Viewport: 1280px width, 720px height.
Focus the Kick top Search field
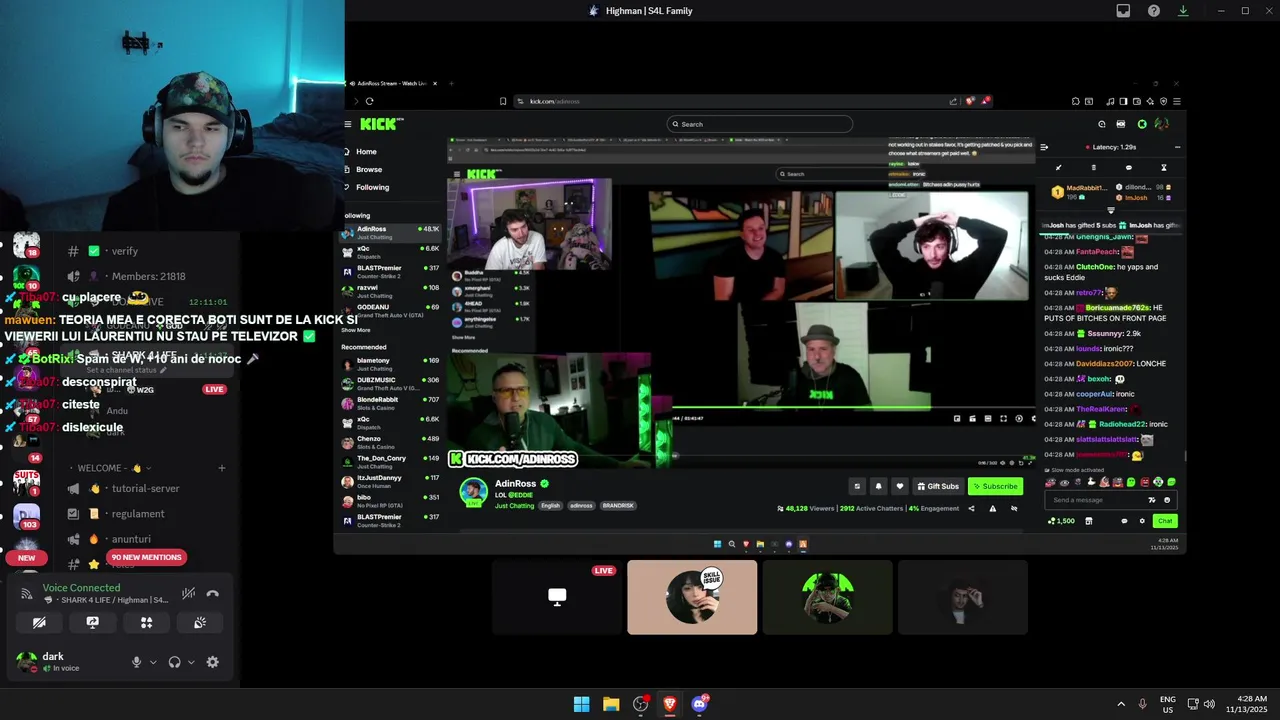coord(760,124)
